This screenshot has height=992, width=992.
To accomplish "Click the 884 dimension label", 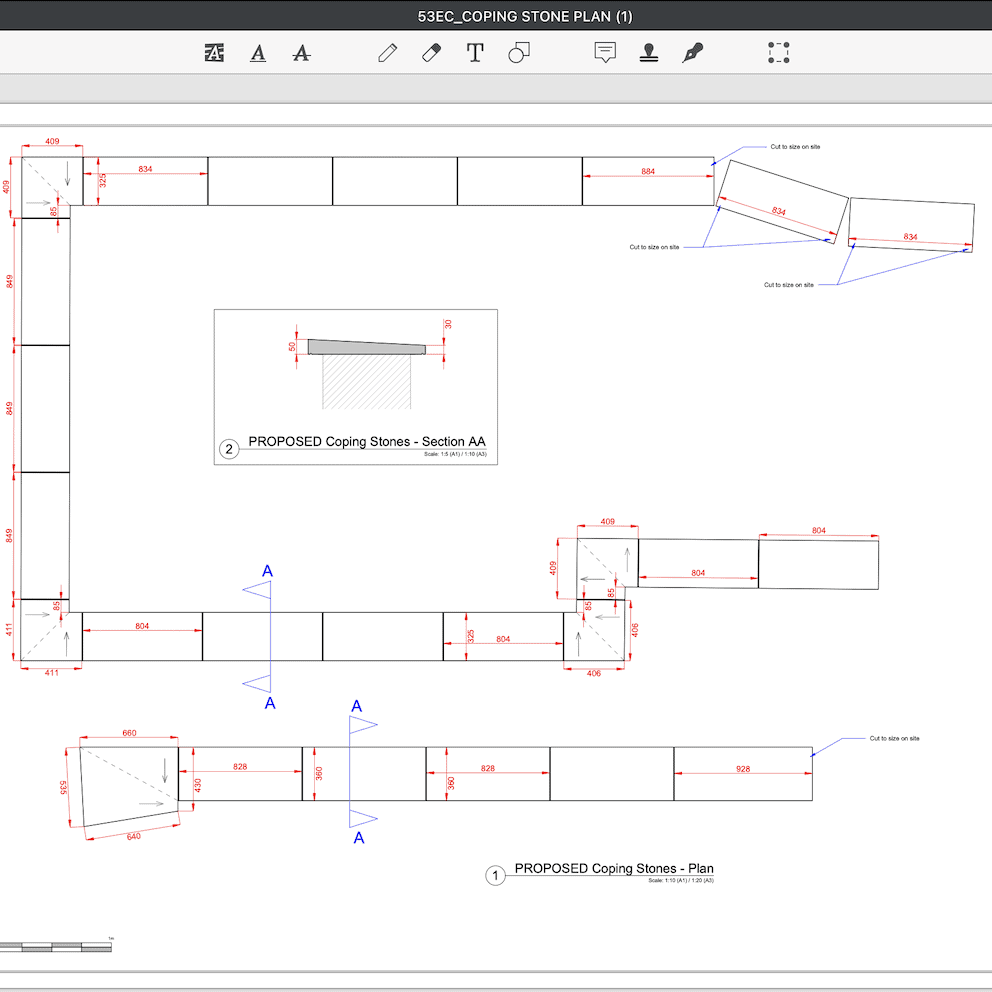I will (x=648, y=172).
